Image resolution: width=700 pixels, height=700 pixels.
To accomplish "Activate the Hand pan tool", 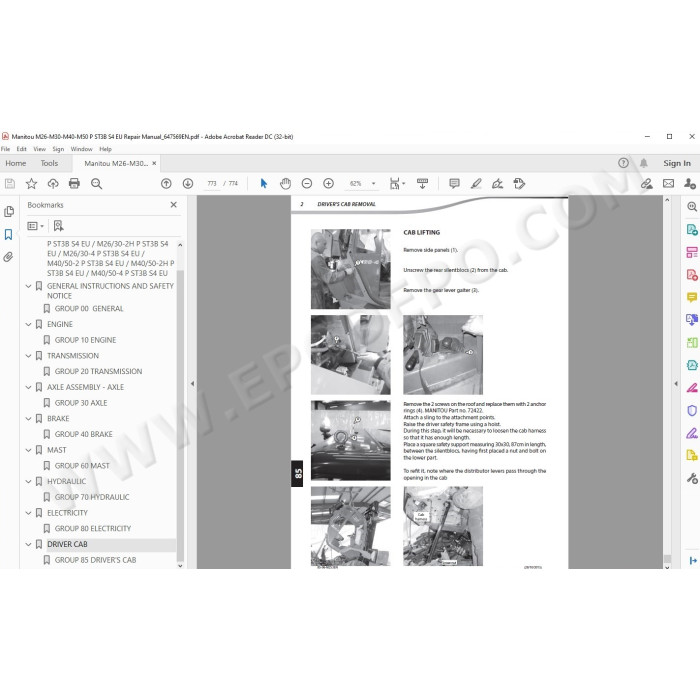I will point(285,183).
